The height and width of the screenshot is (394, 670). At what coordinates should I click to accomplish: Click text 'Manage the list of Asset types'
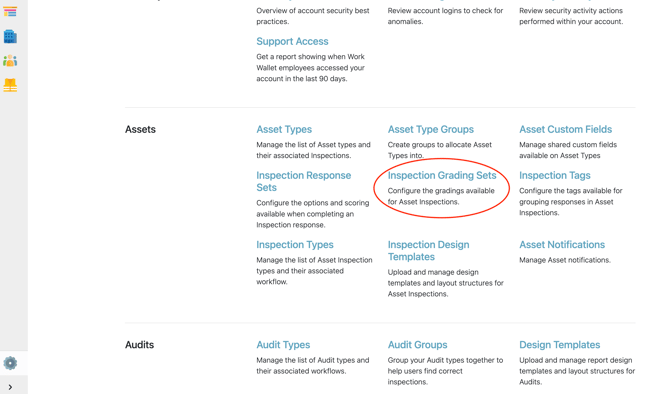tap(313, 145)
